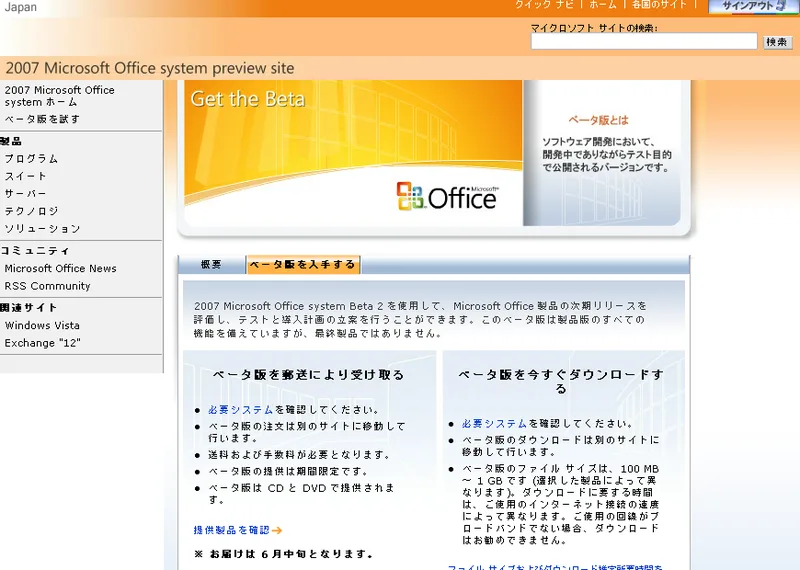Click the 検索 search button
800x570 pixels.
[777, 42]
